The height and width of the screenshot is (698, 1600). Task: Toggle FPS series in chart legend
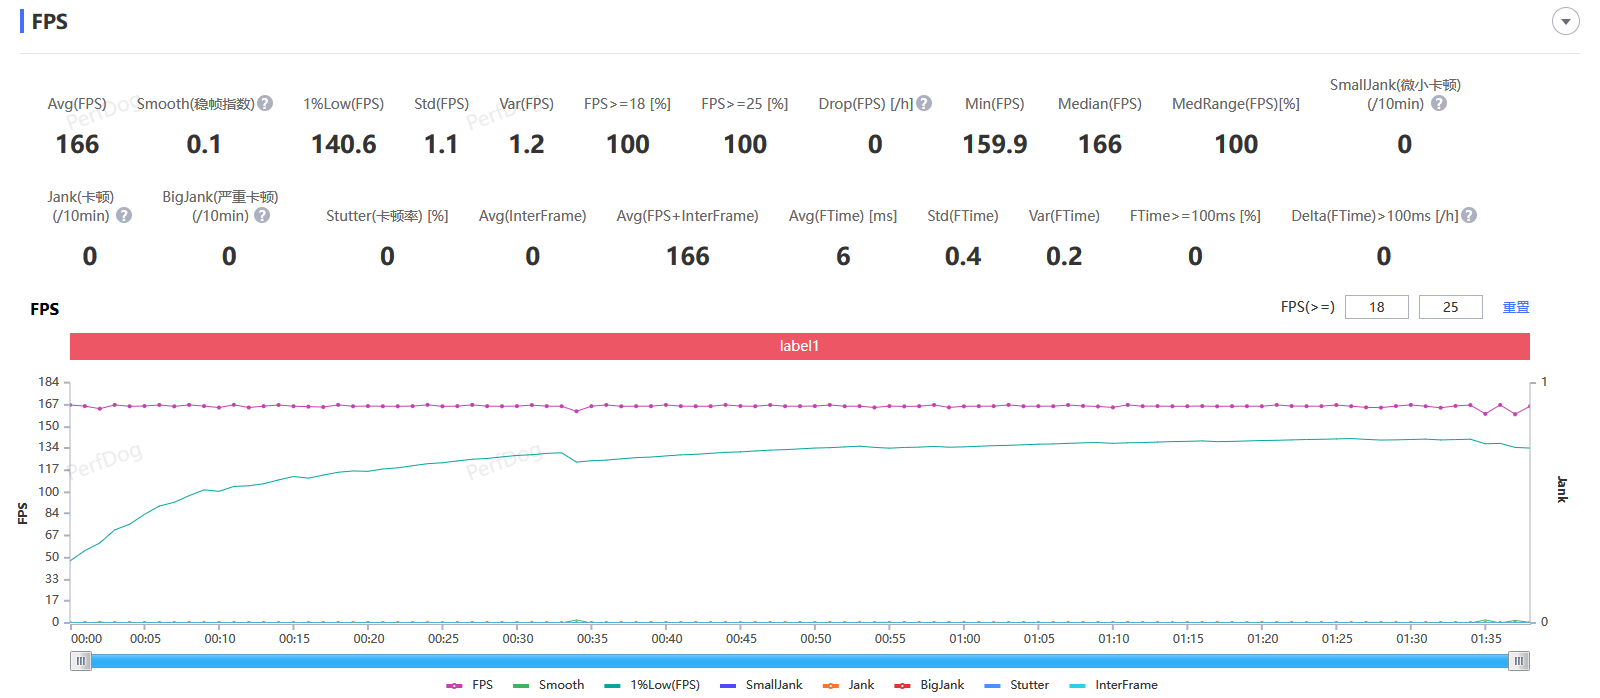point(470,685)
